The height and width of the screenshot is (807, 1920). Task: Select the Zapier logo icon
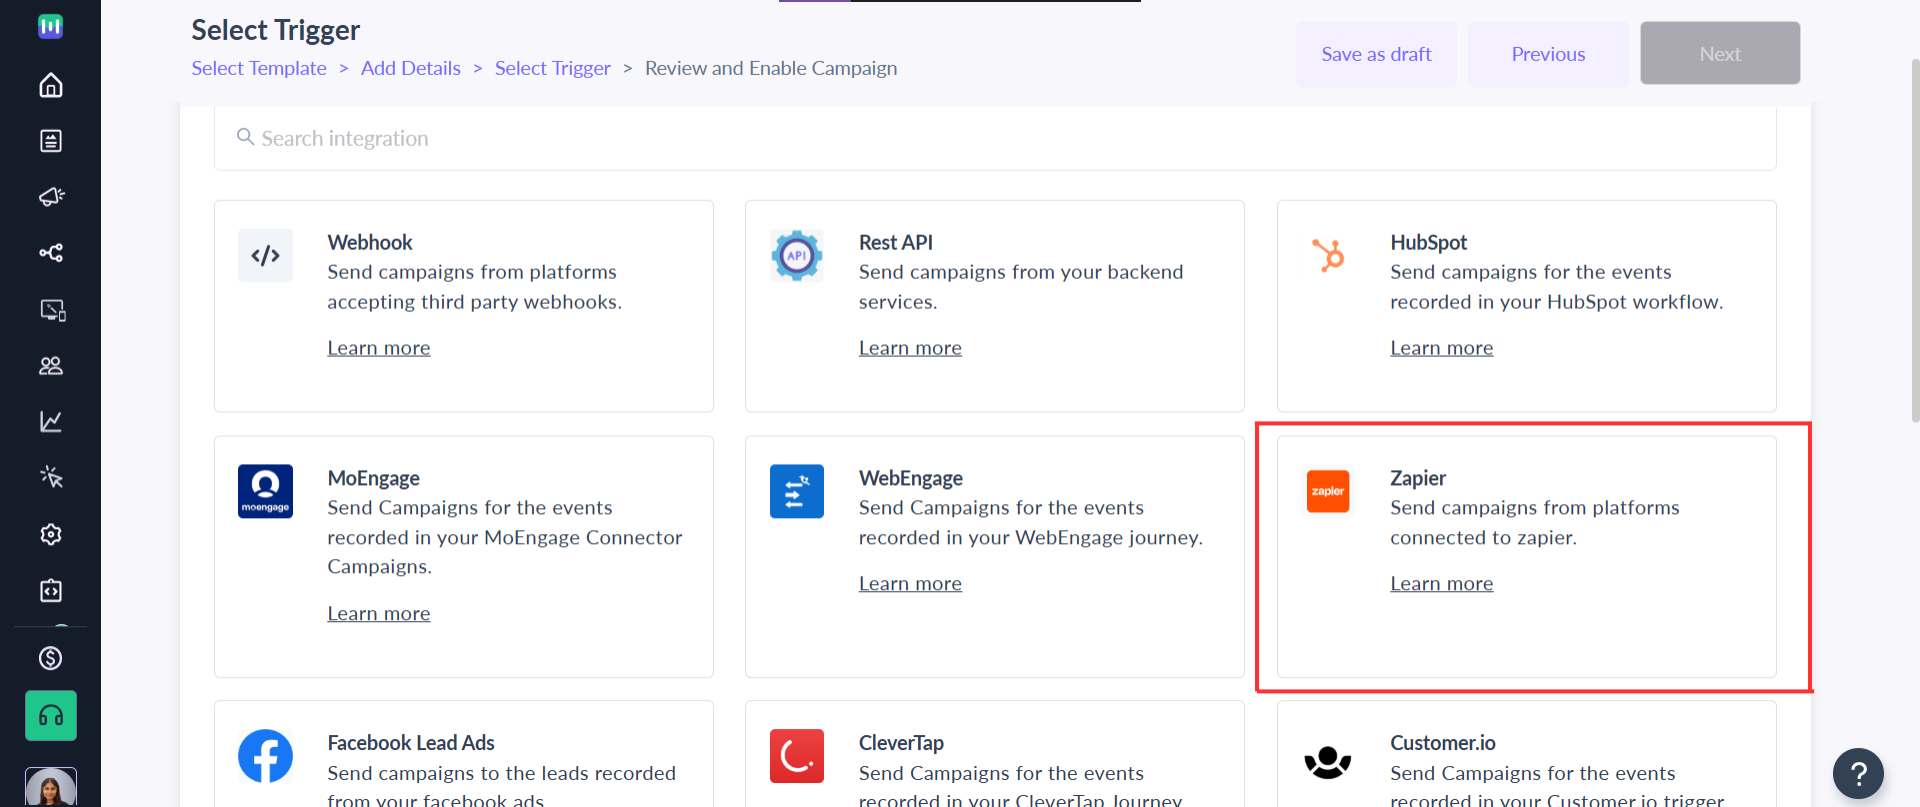[x=1328, y=491]
